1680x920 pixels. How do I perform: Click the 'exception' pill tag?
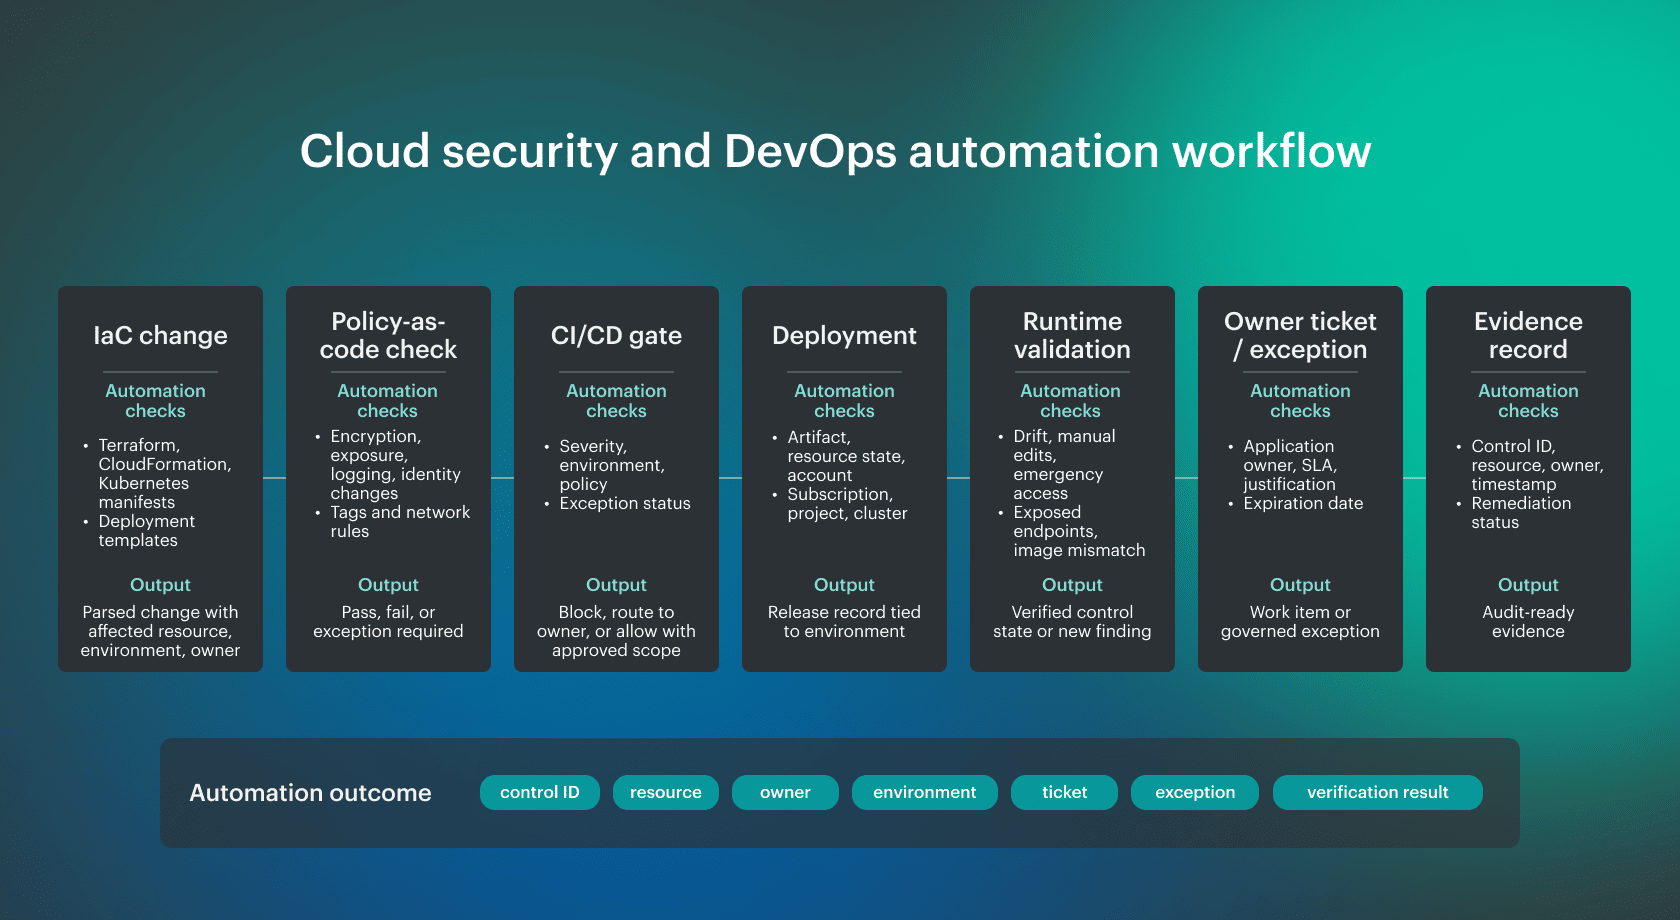click(1195, 792)
